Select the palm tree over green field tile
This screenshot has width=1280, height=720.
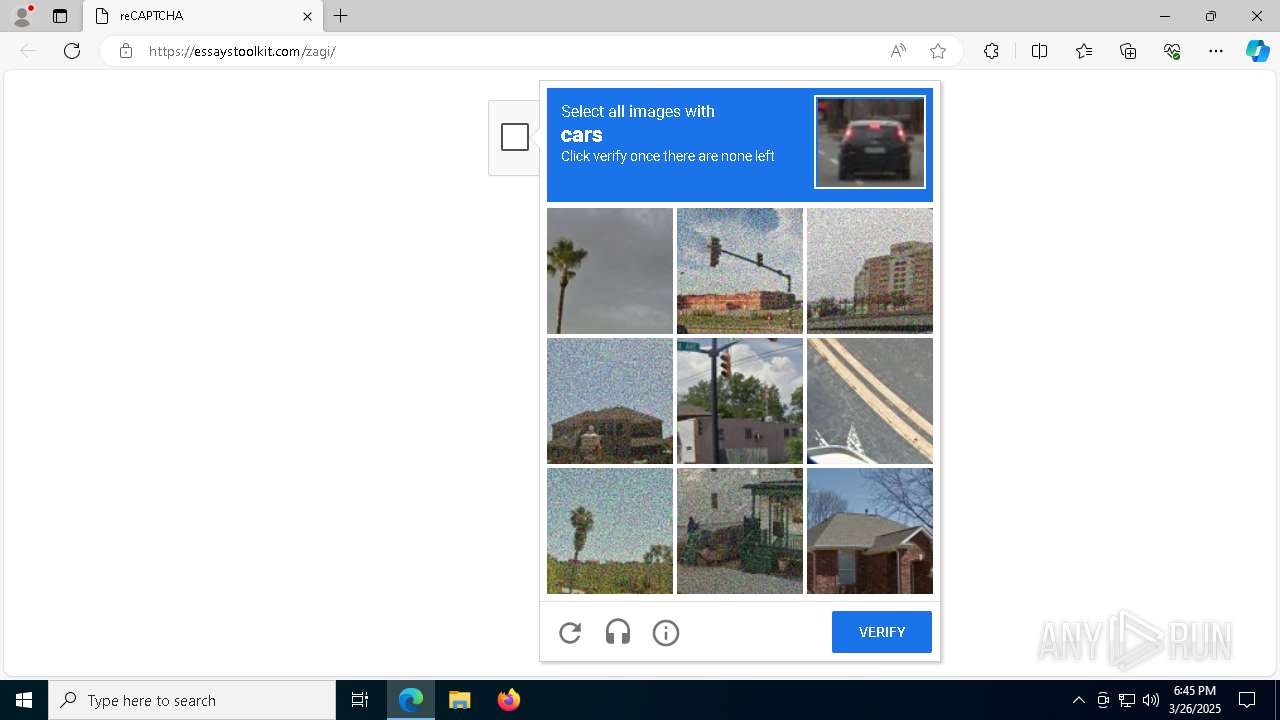pos(610,531)
